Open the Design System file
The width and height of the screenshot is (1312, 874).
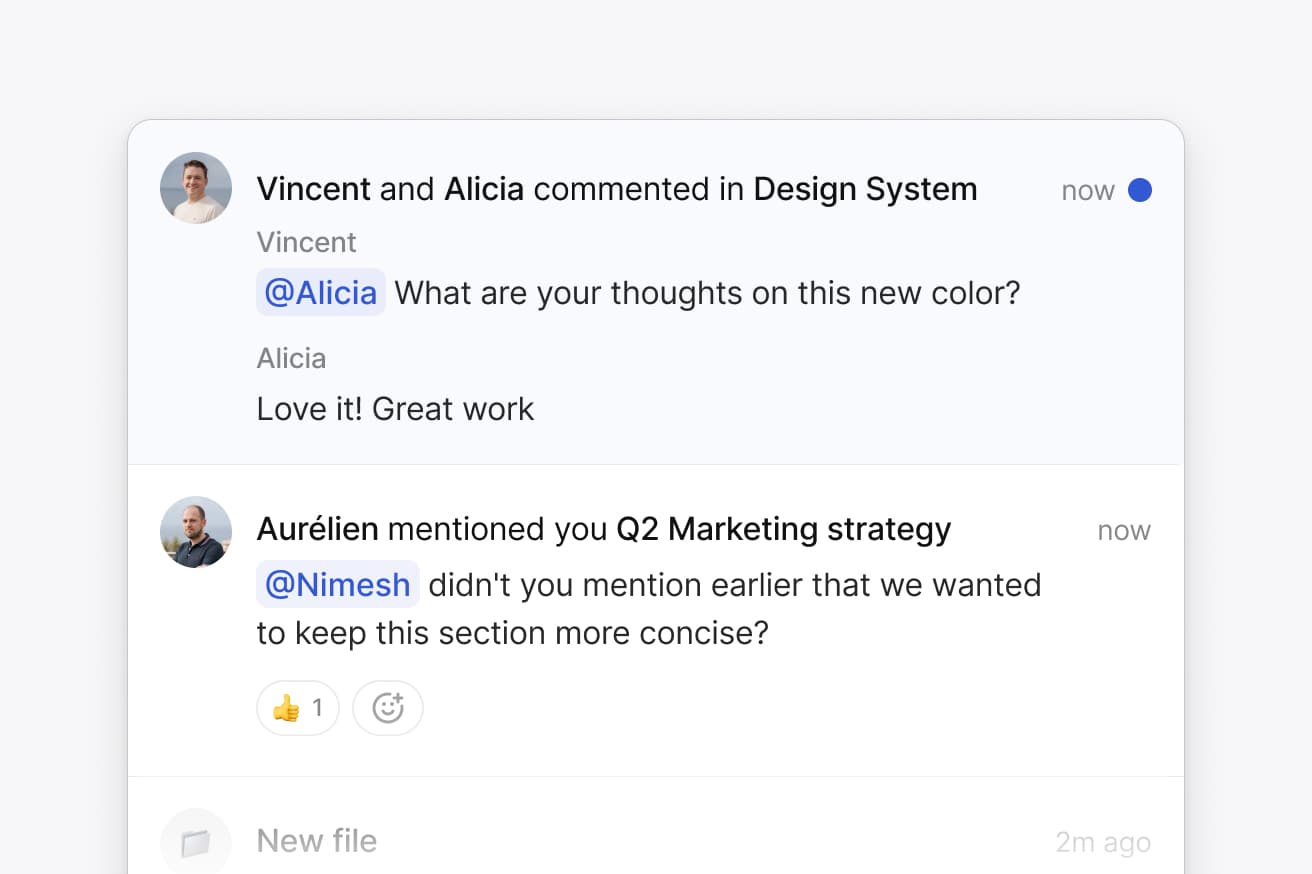(x=866, y=189)
